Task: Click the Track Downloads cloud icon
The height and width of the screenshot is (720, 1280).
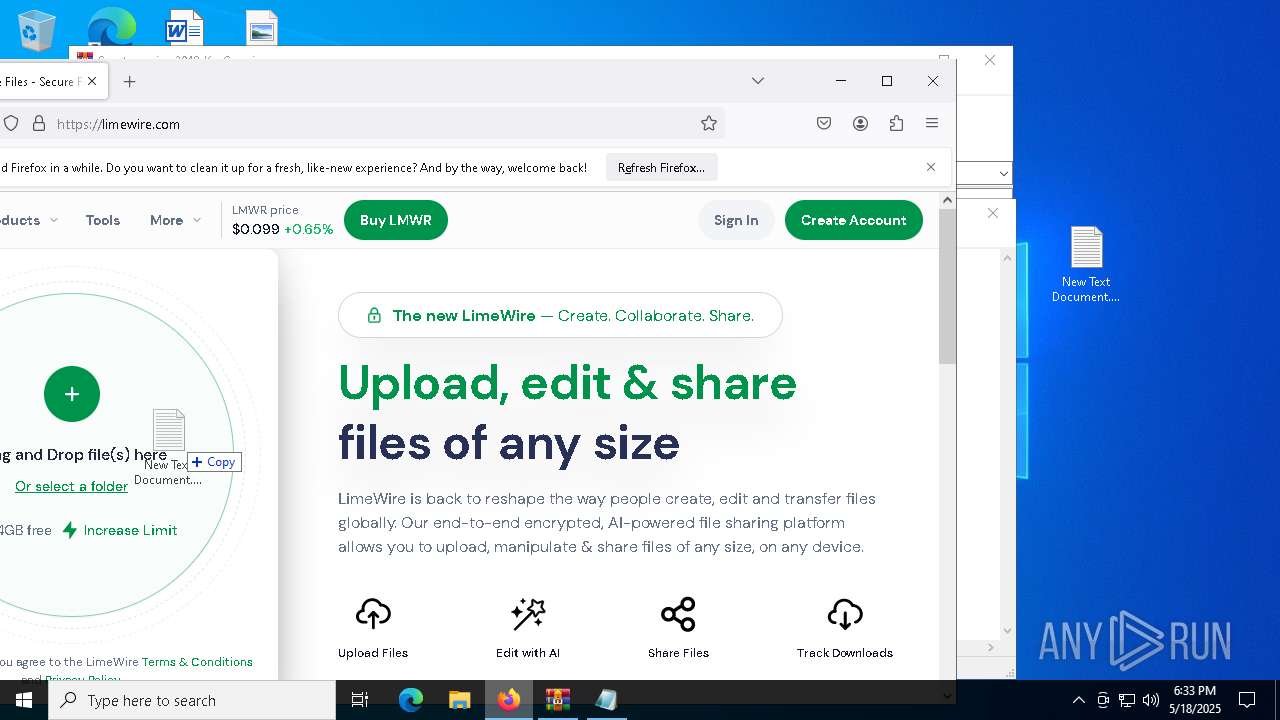Action: tap(845, 614)
